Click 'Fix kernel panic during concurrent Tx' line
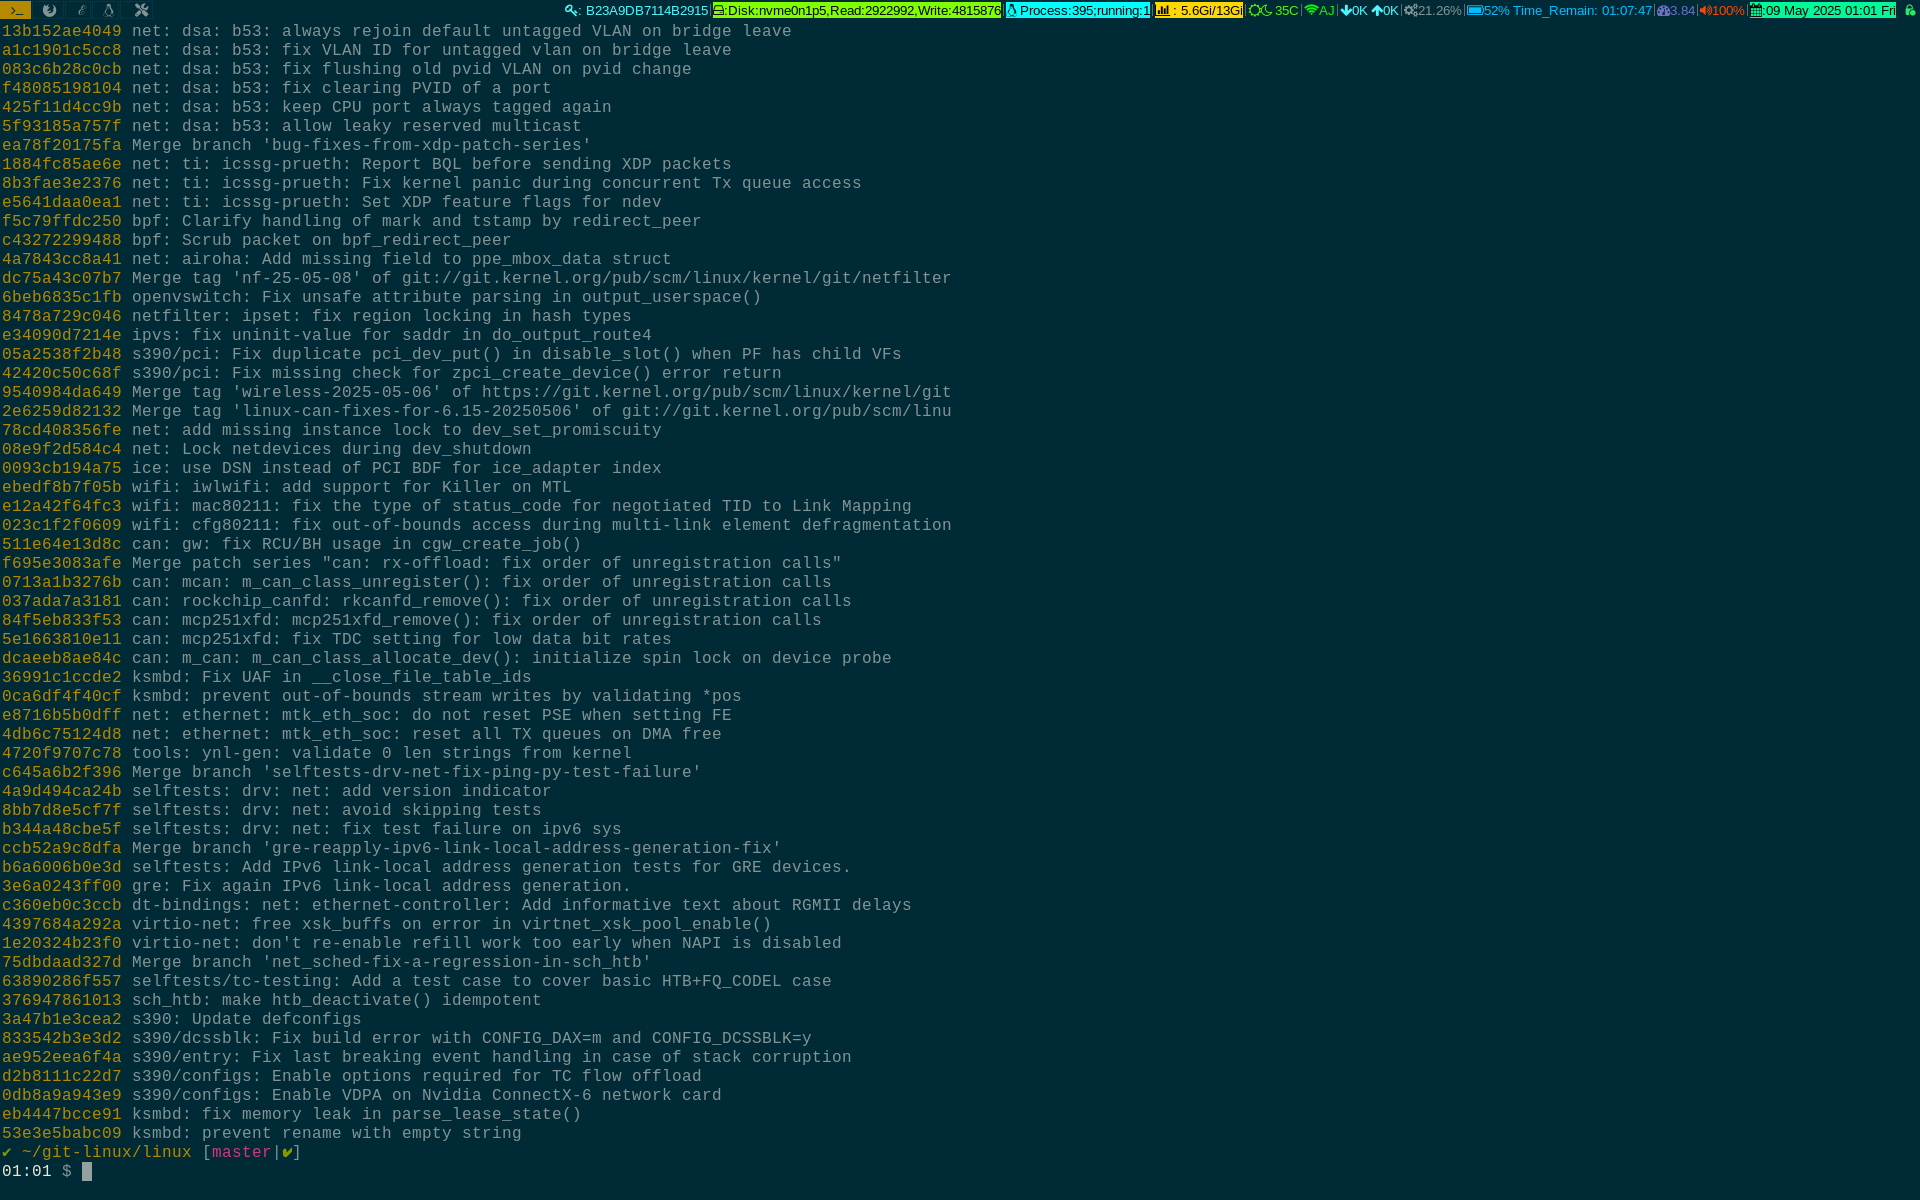1920x1200 pixels. 431,183
